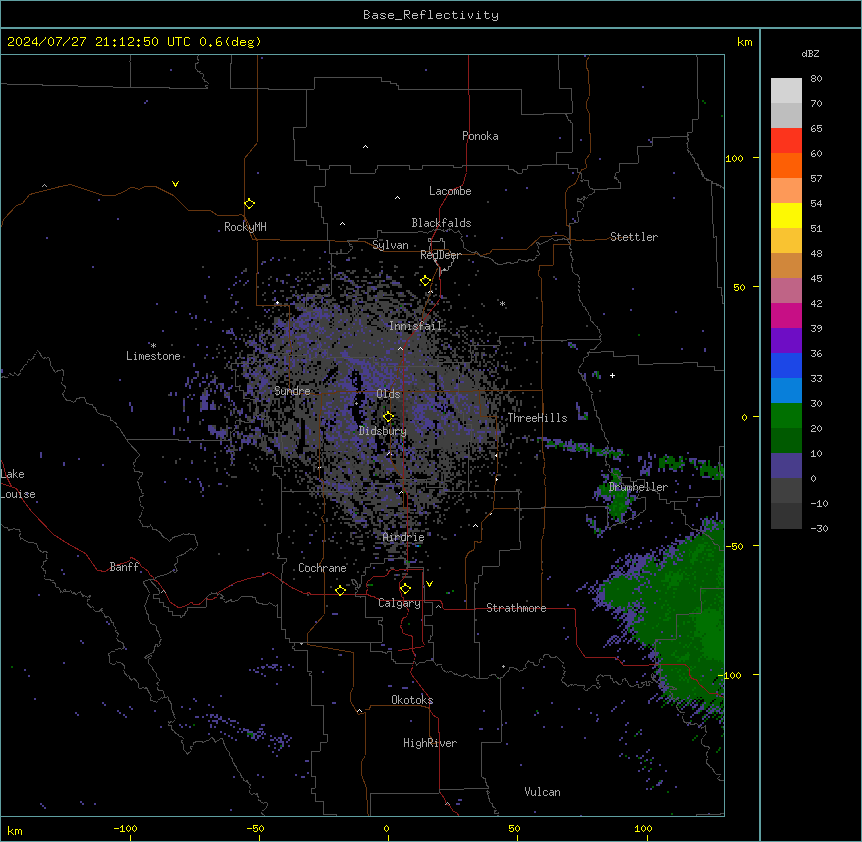Click the Banff town label
The height and width of the screenshot is (842, 862).
coord(124,567)
